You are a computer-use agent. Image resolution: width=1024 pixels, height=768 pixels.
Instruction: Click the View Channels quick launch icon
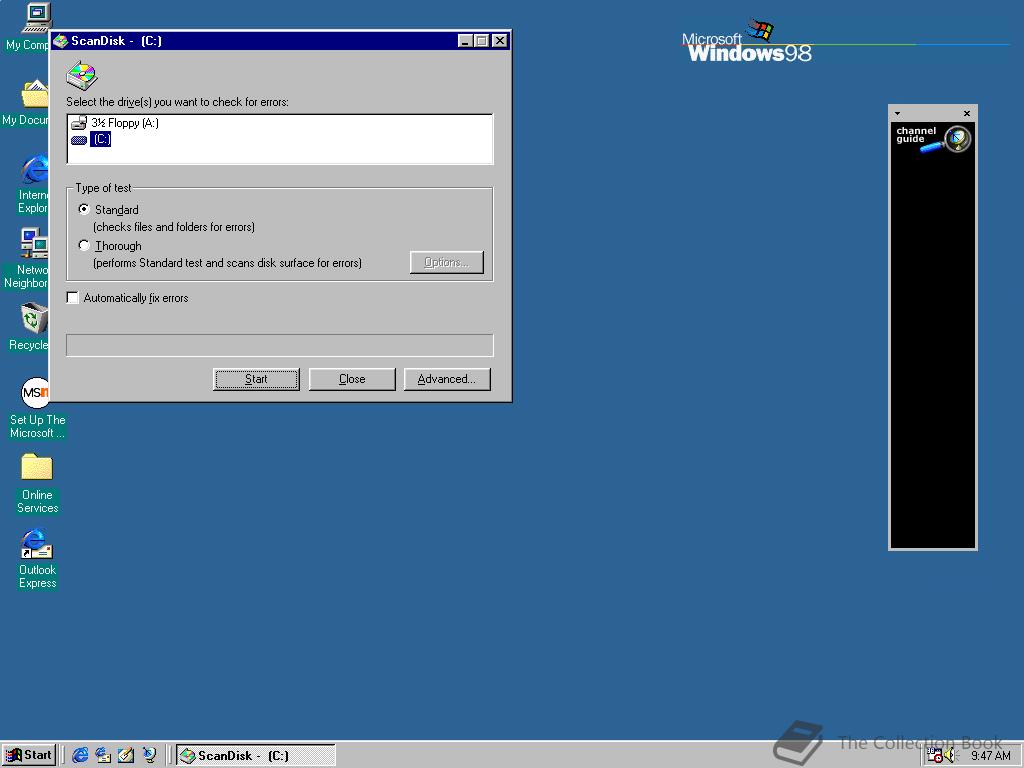[x=150, y=755]
